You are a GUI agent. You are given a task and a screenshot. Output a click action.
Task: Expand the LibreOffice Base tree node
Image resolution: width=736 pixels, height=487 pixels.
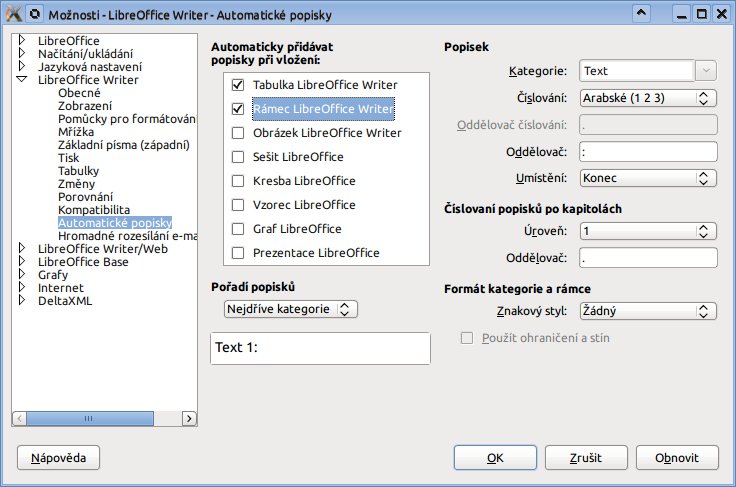tap(22, 261)
